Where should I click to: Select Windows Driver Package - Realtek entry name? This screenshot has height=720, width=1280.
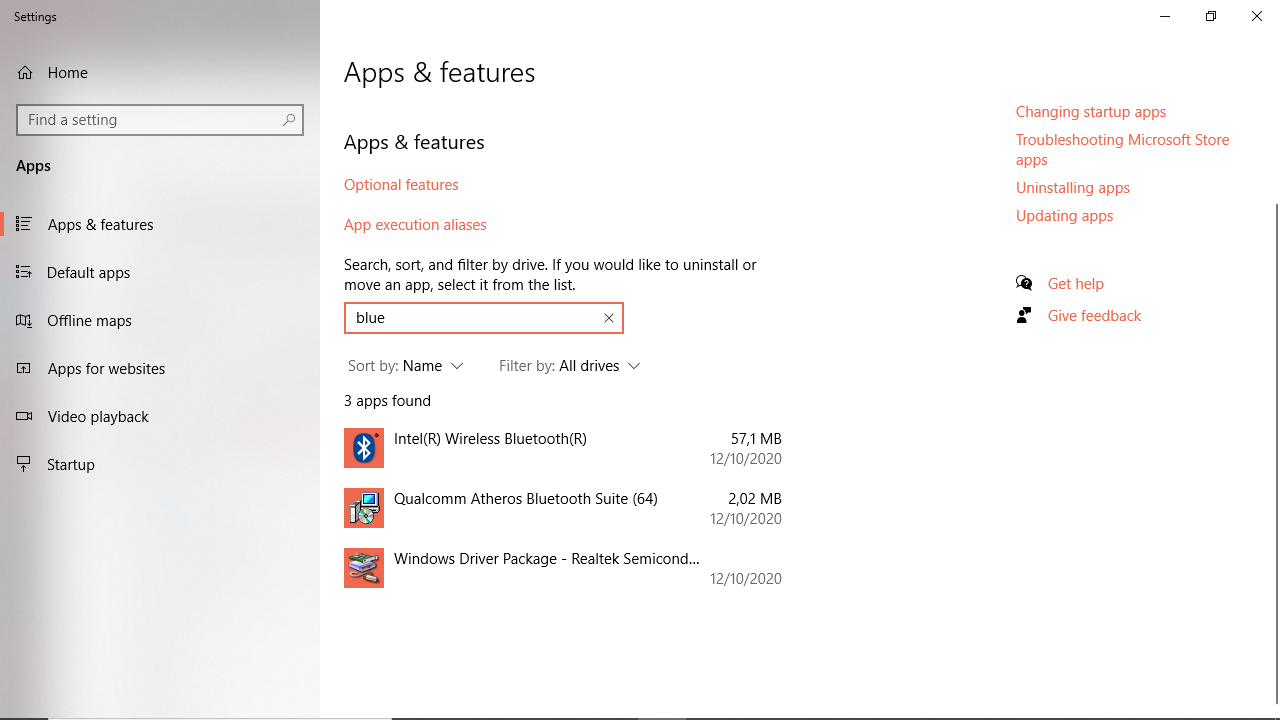[547, 558]
